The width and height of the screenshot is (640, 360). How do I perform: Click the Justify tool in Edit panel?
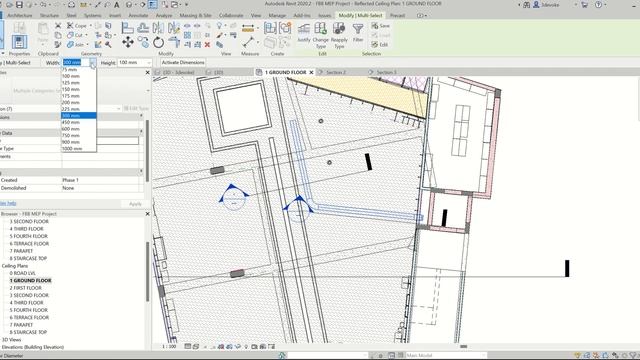click(304, 33)
